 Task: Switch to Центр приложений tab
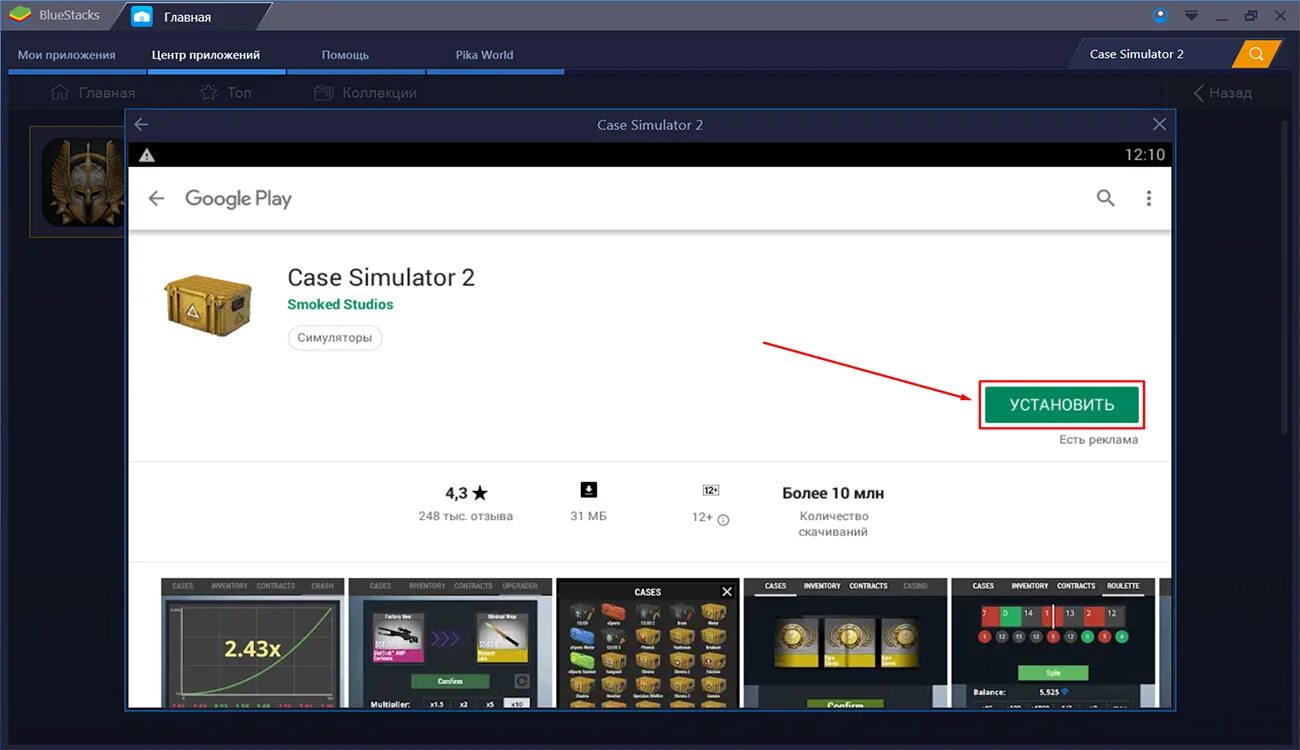(x=206, y=55)
